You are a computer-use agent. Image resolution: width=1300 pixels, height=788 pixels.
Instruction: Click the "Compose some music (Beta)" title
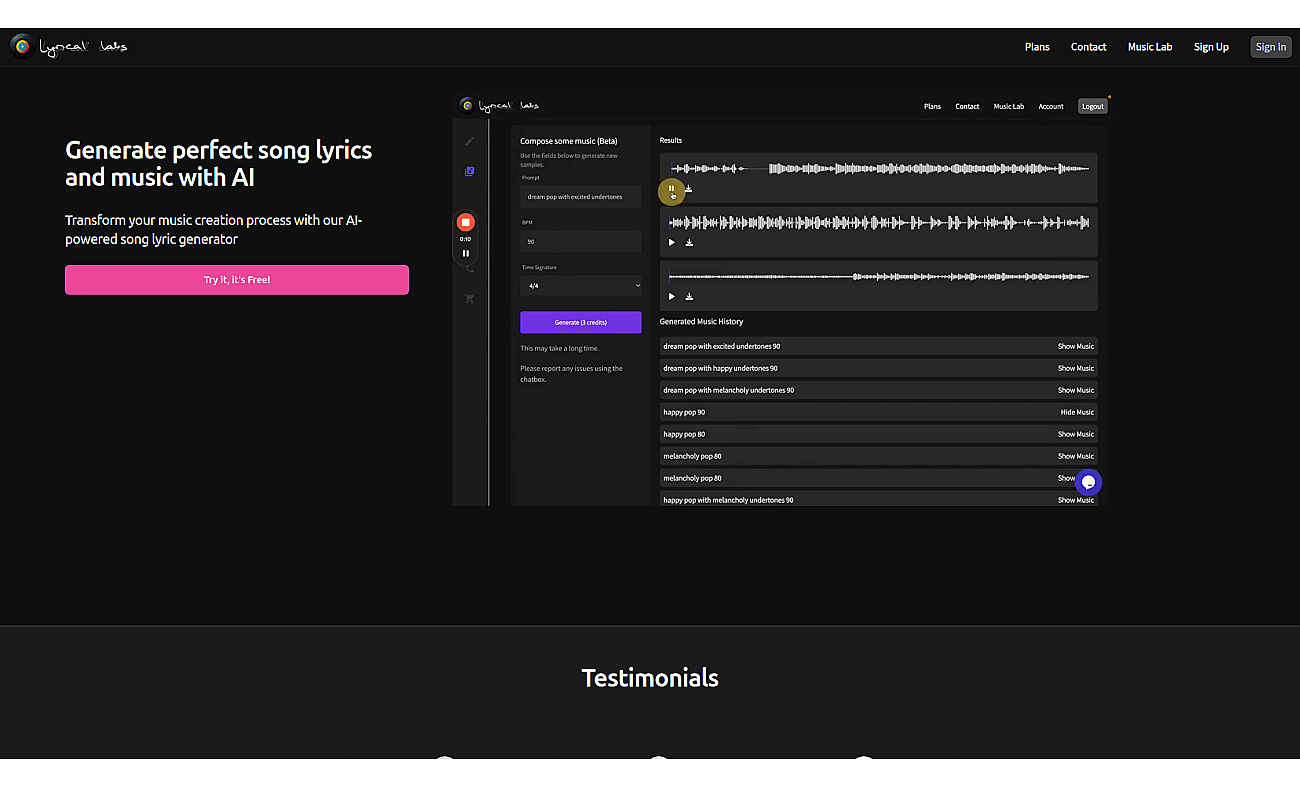569,141
